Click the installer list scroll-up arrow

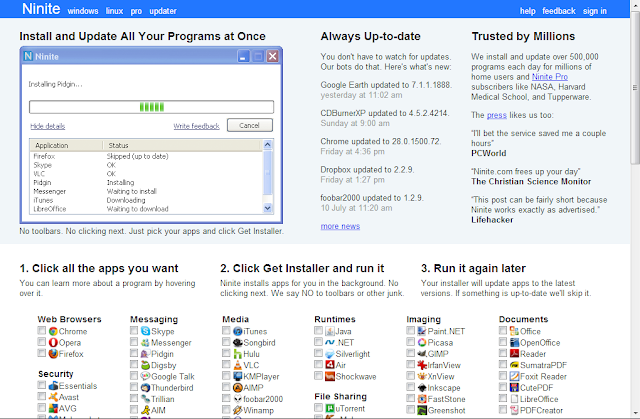click(x=268, y=144)
